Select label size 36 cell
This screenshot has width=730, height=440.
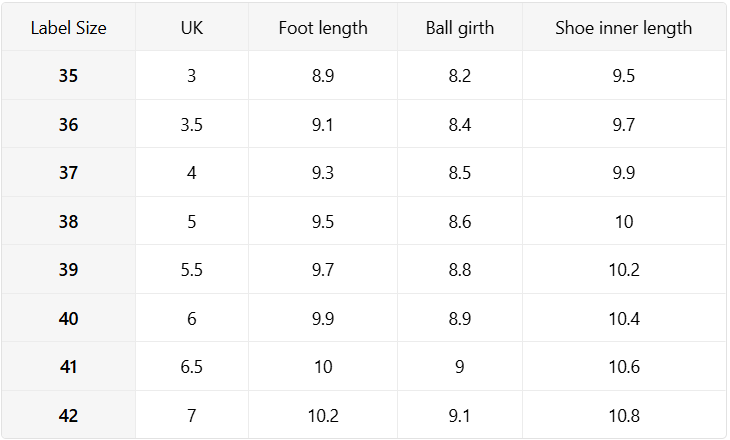(68, 125)
